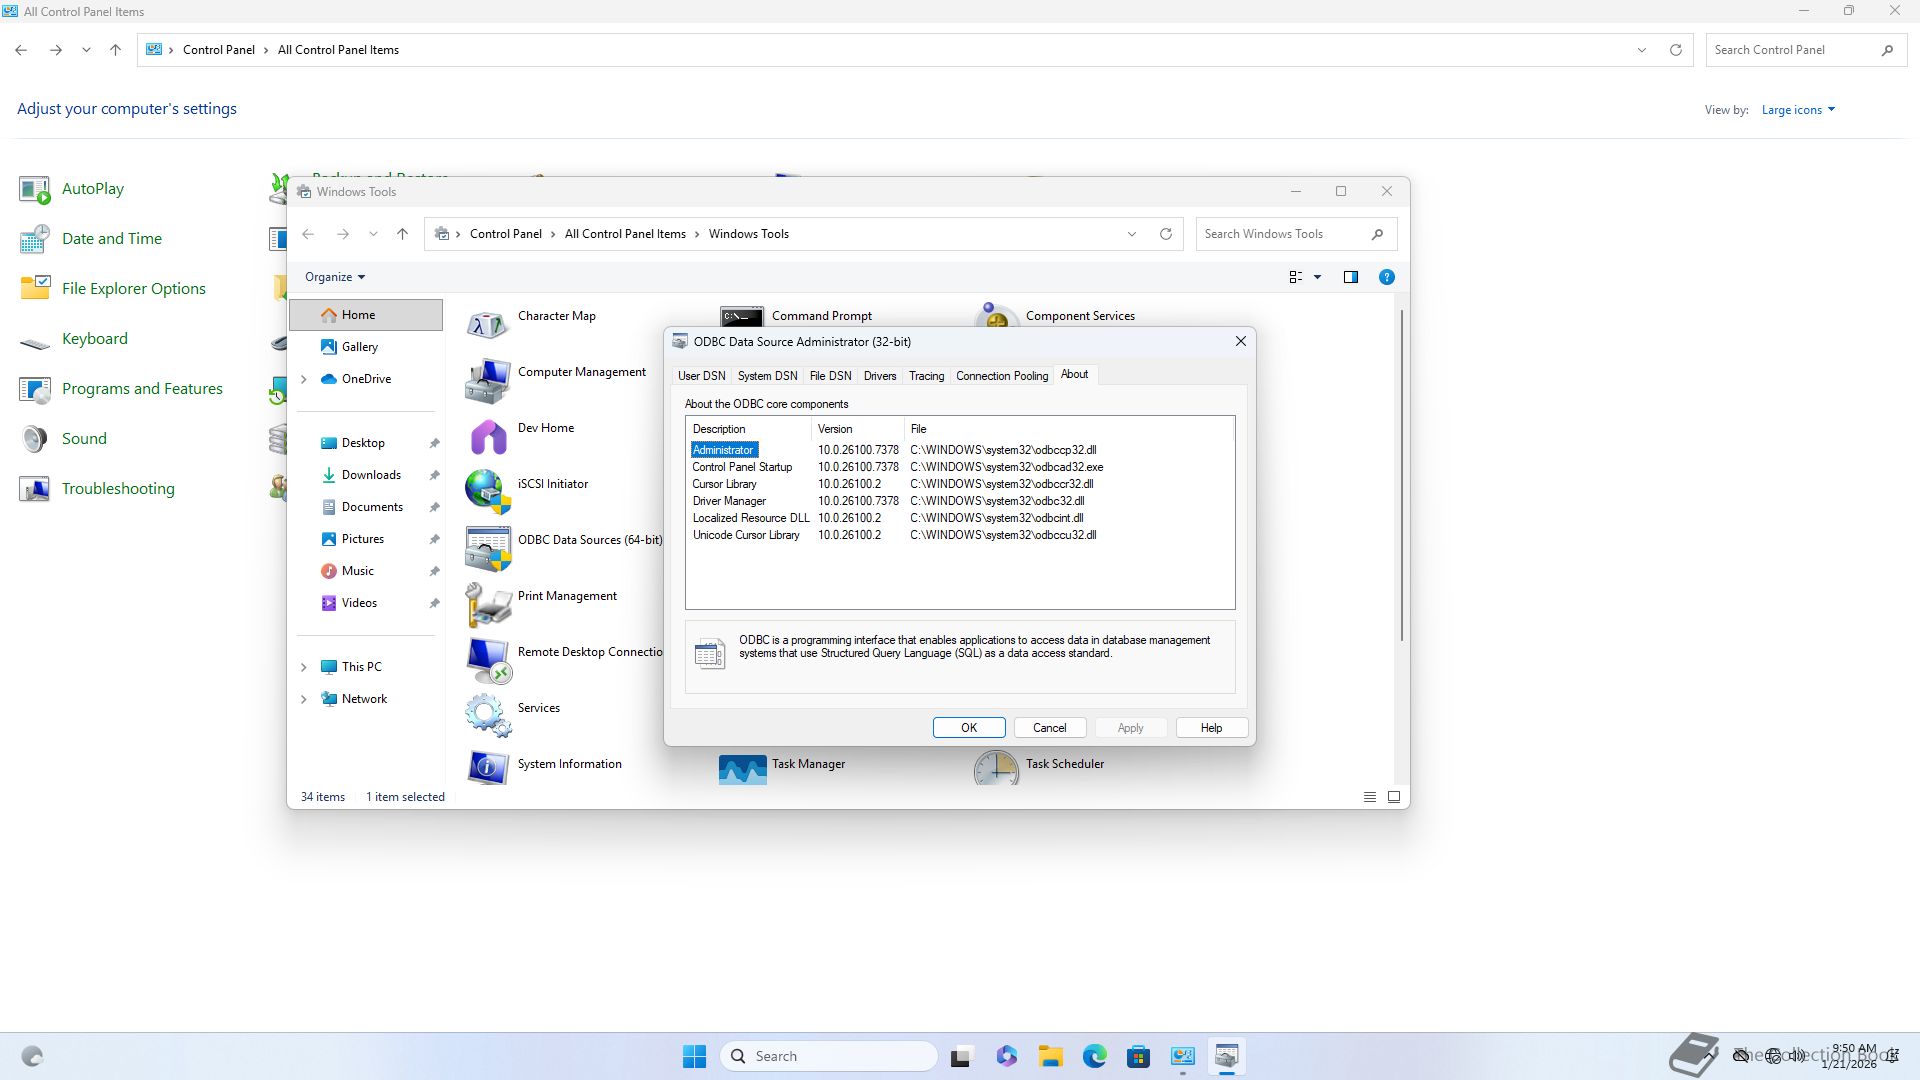Expand the OneDrive tree node
Viewport: 1920px width, 1080px height.
click(304, 379)
